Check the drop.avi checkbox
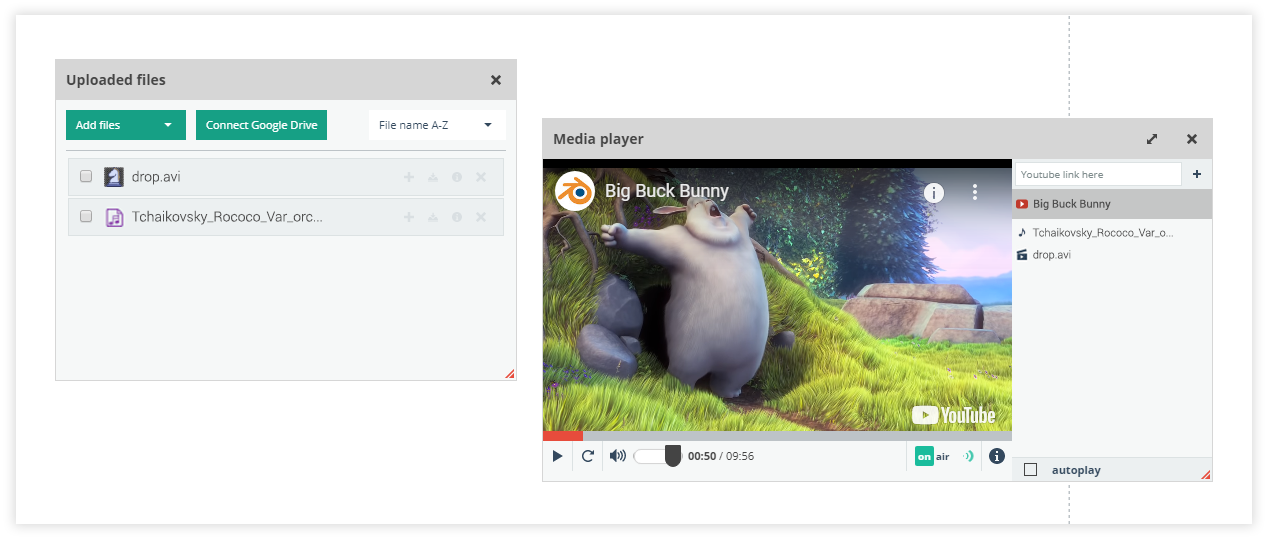The width and height of the screenshot is (1270, 539). click(x=86, y=176)
